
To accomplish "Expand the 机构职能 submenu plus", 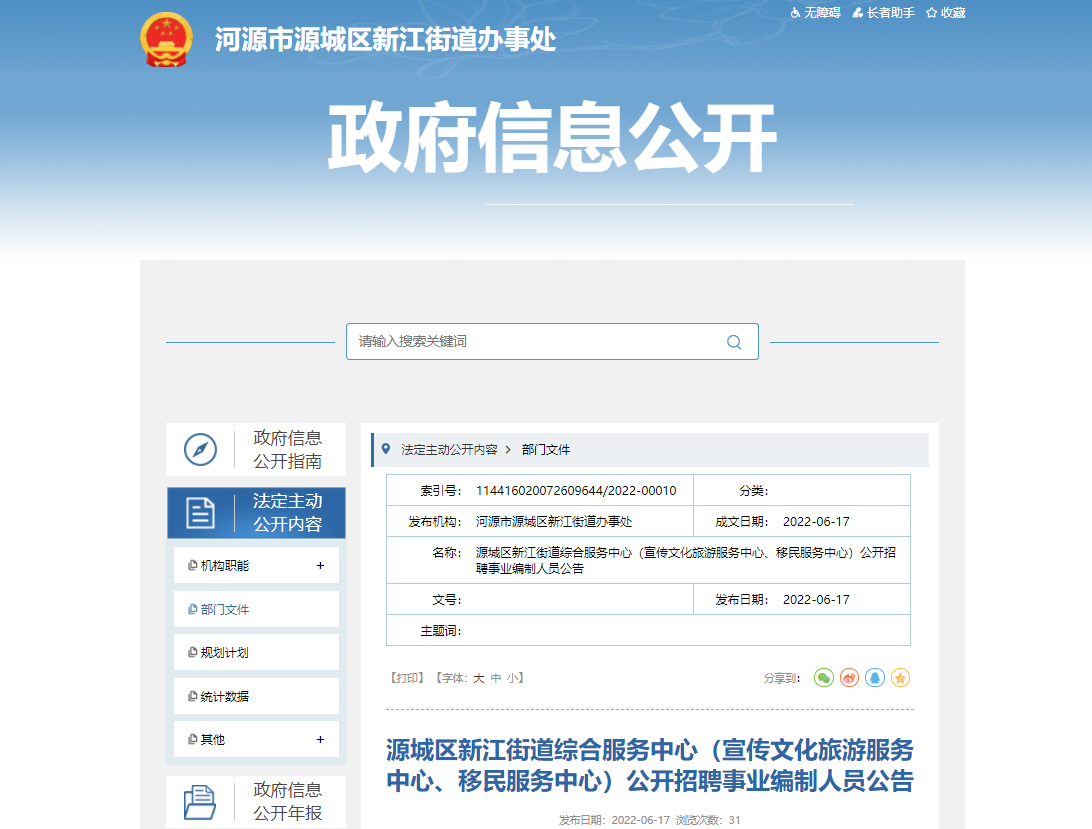I will tap(320, 566).
